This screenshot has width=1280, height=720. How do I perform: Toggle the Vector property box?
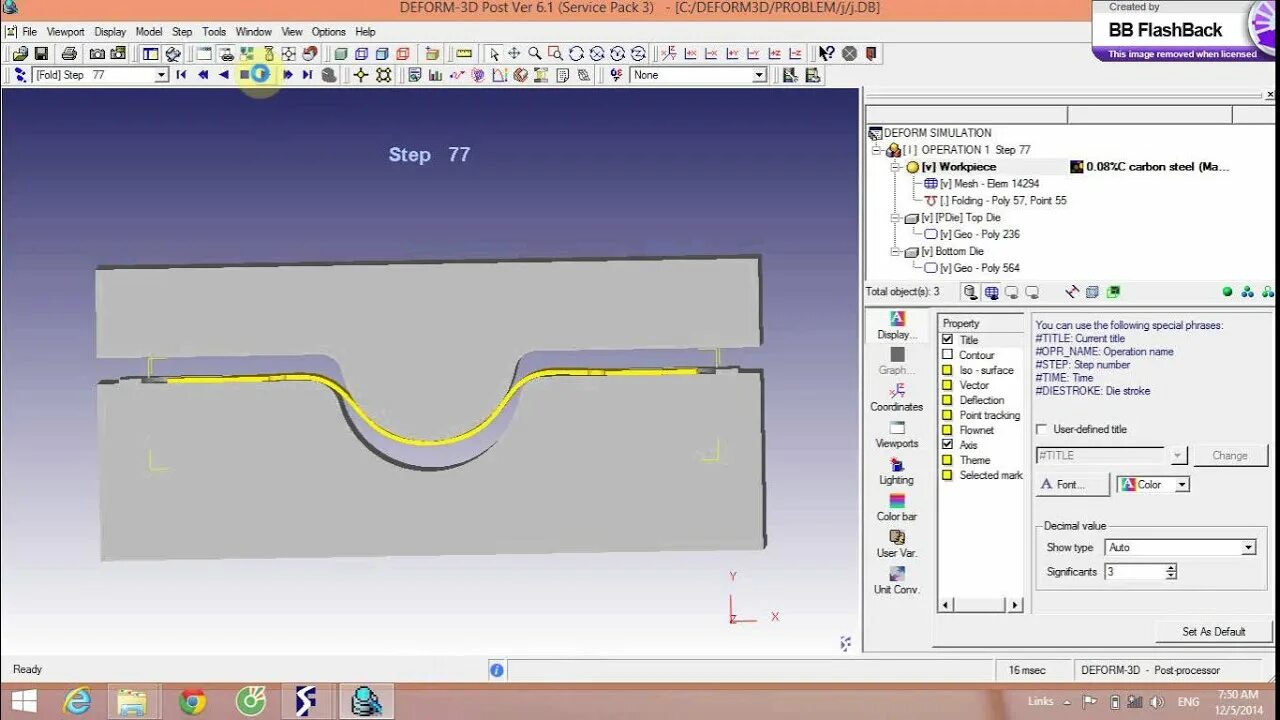pyautogui.click(x=947, y=385)
